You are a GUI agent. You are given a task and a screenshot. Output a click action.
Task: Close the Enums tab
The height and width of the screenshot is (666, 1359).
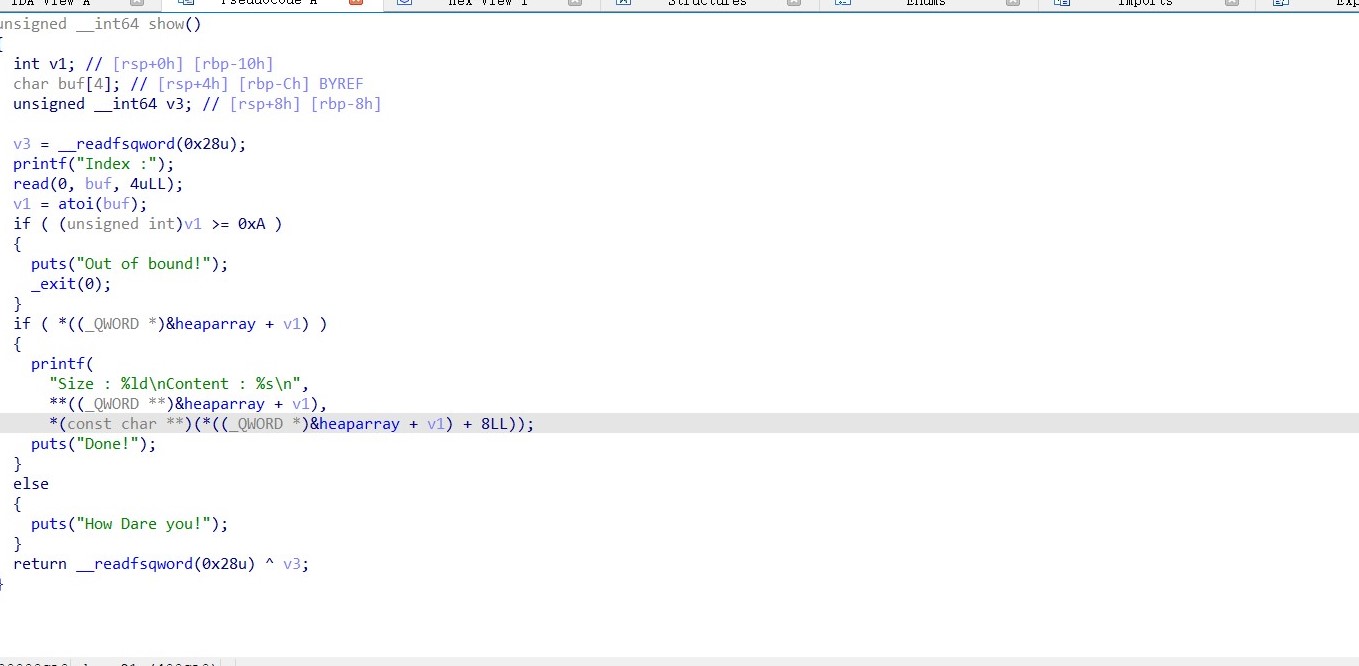(1013, 3)
